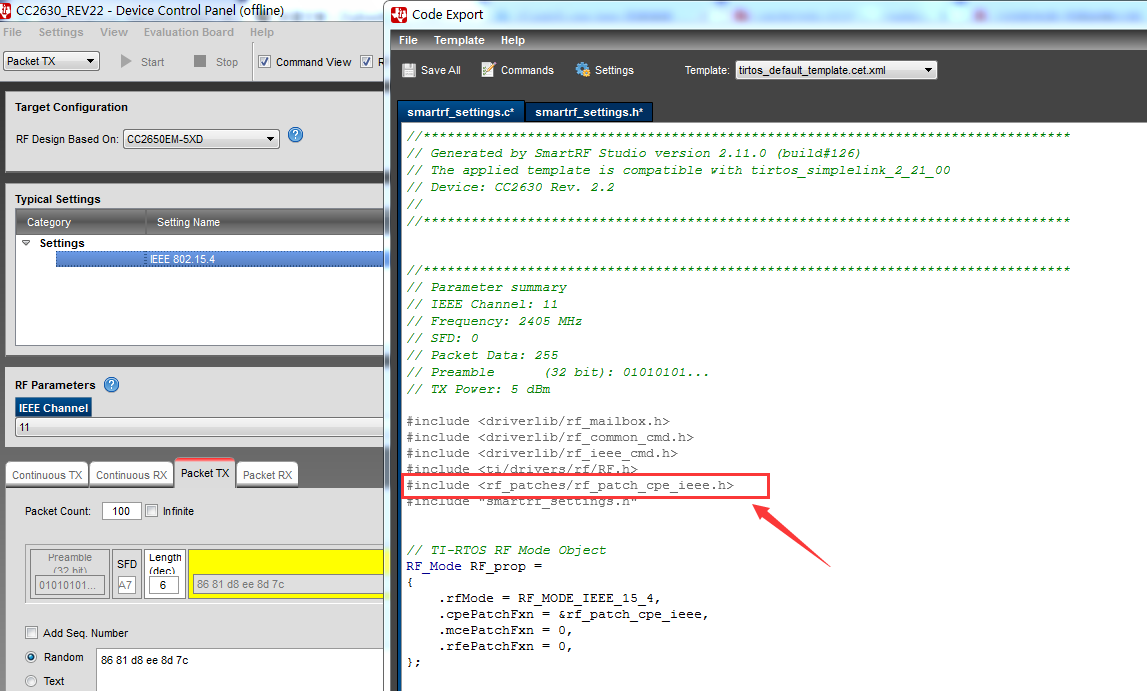Open the Template dropdown tirtos_default_template.cet.xml
This screenshot has height=691, width=1147.
pyautogui.click(x=836, y=70)
